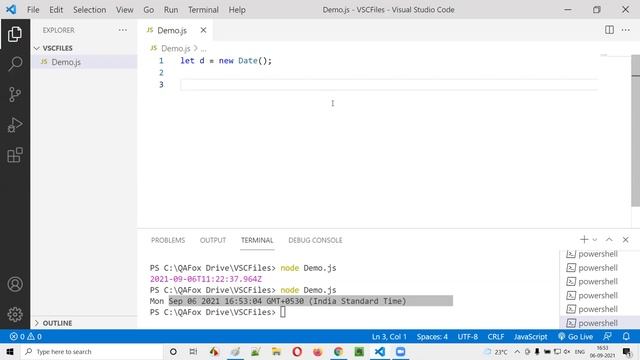Open the Terminal menu

(203, 9)
